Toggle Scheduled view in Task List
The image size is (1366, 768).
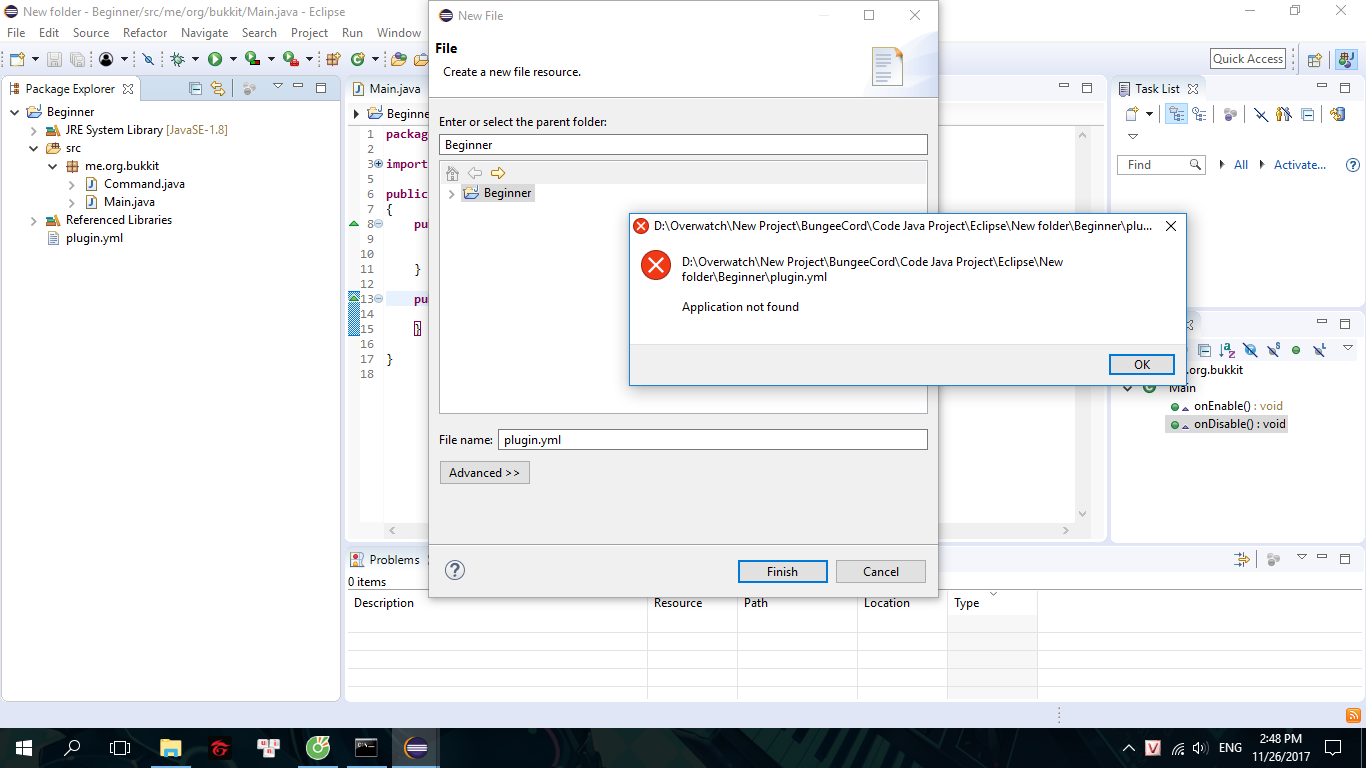(1199, 114)
